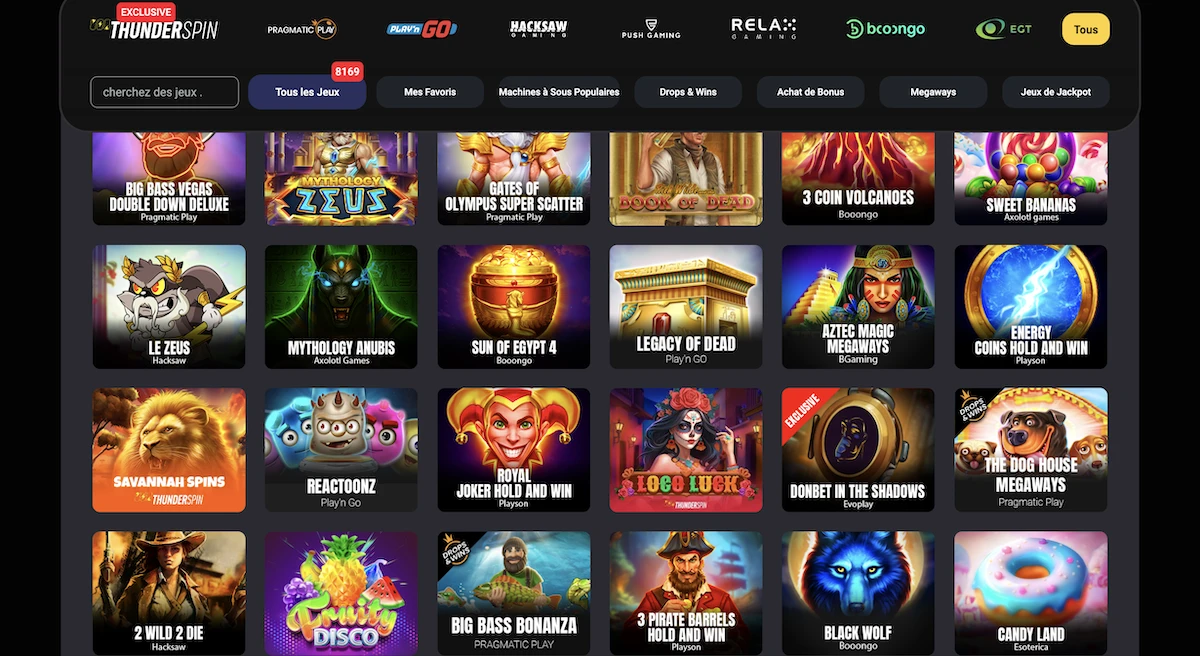Switch to Tous les Jeux tab
This screenshot has width=1200, height=656.
pos(307,92)
